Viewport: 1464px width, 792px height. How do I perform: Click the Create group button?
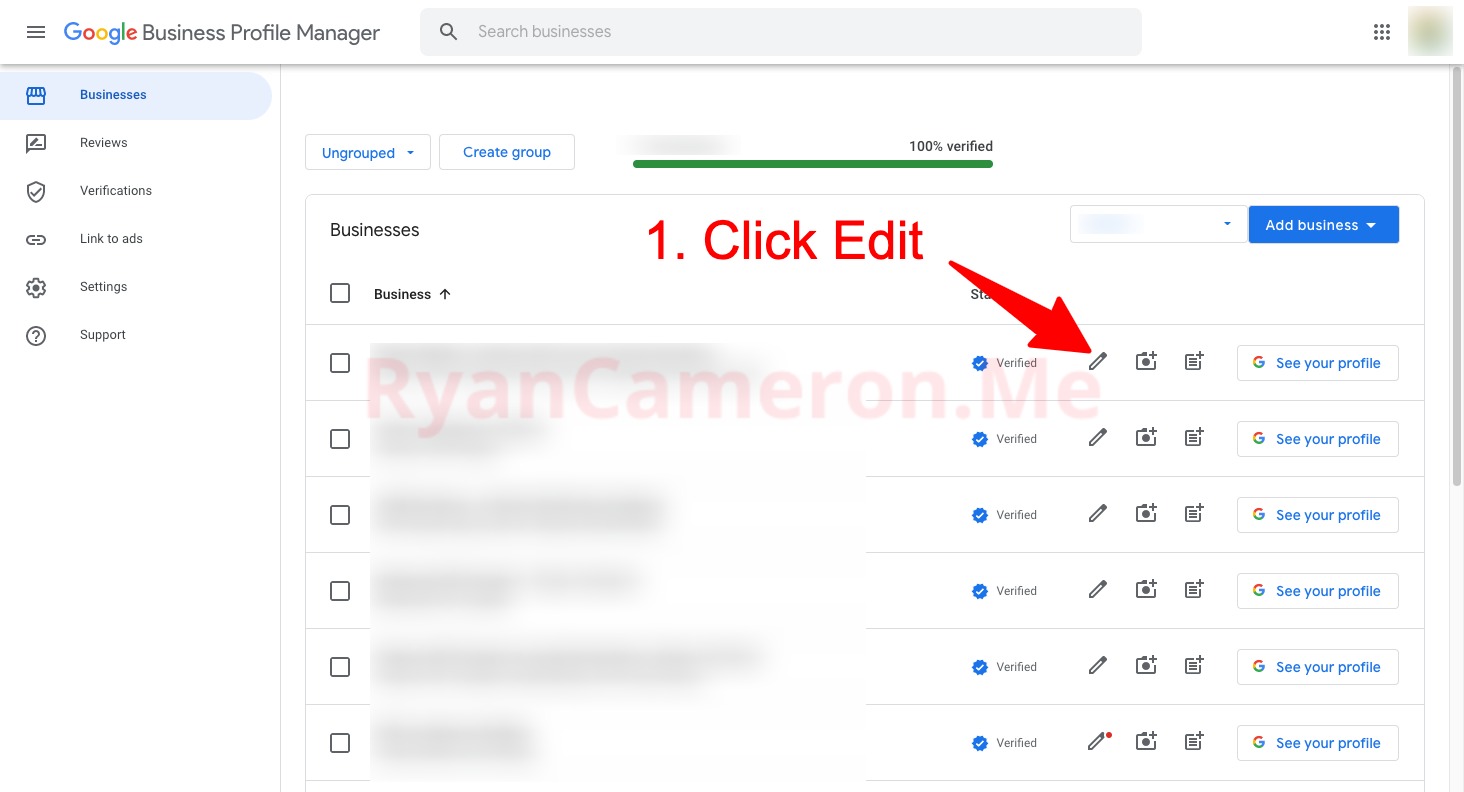pyautogui.click(x=506, y=153)
